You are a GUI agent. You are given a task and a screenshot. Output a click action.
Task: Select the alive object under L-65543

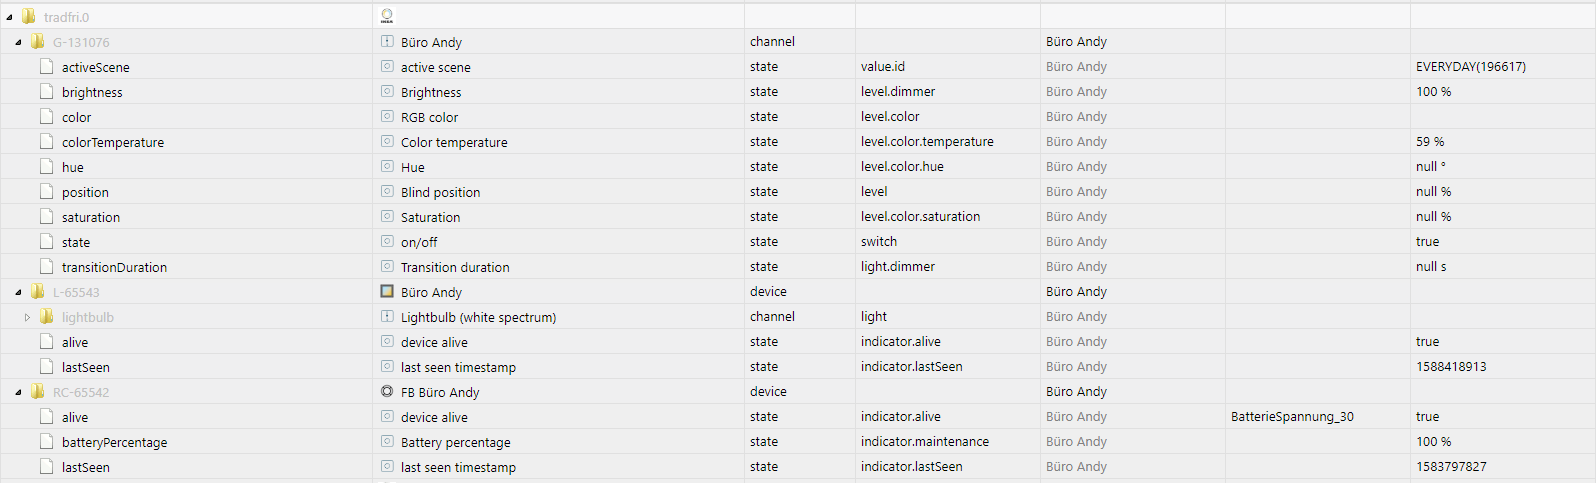(x=75, y=342)
